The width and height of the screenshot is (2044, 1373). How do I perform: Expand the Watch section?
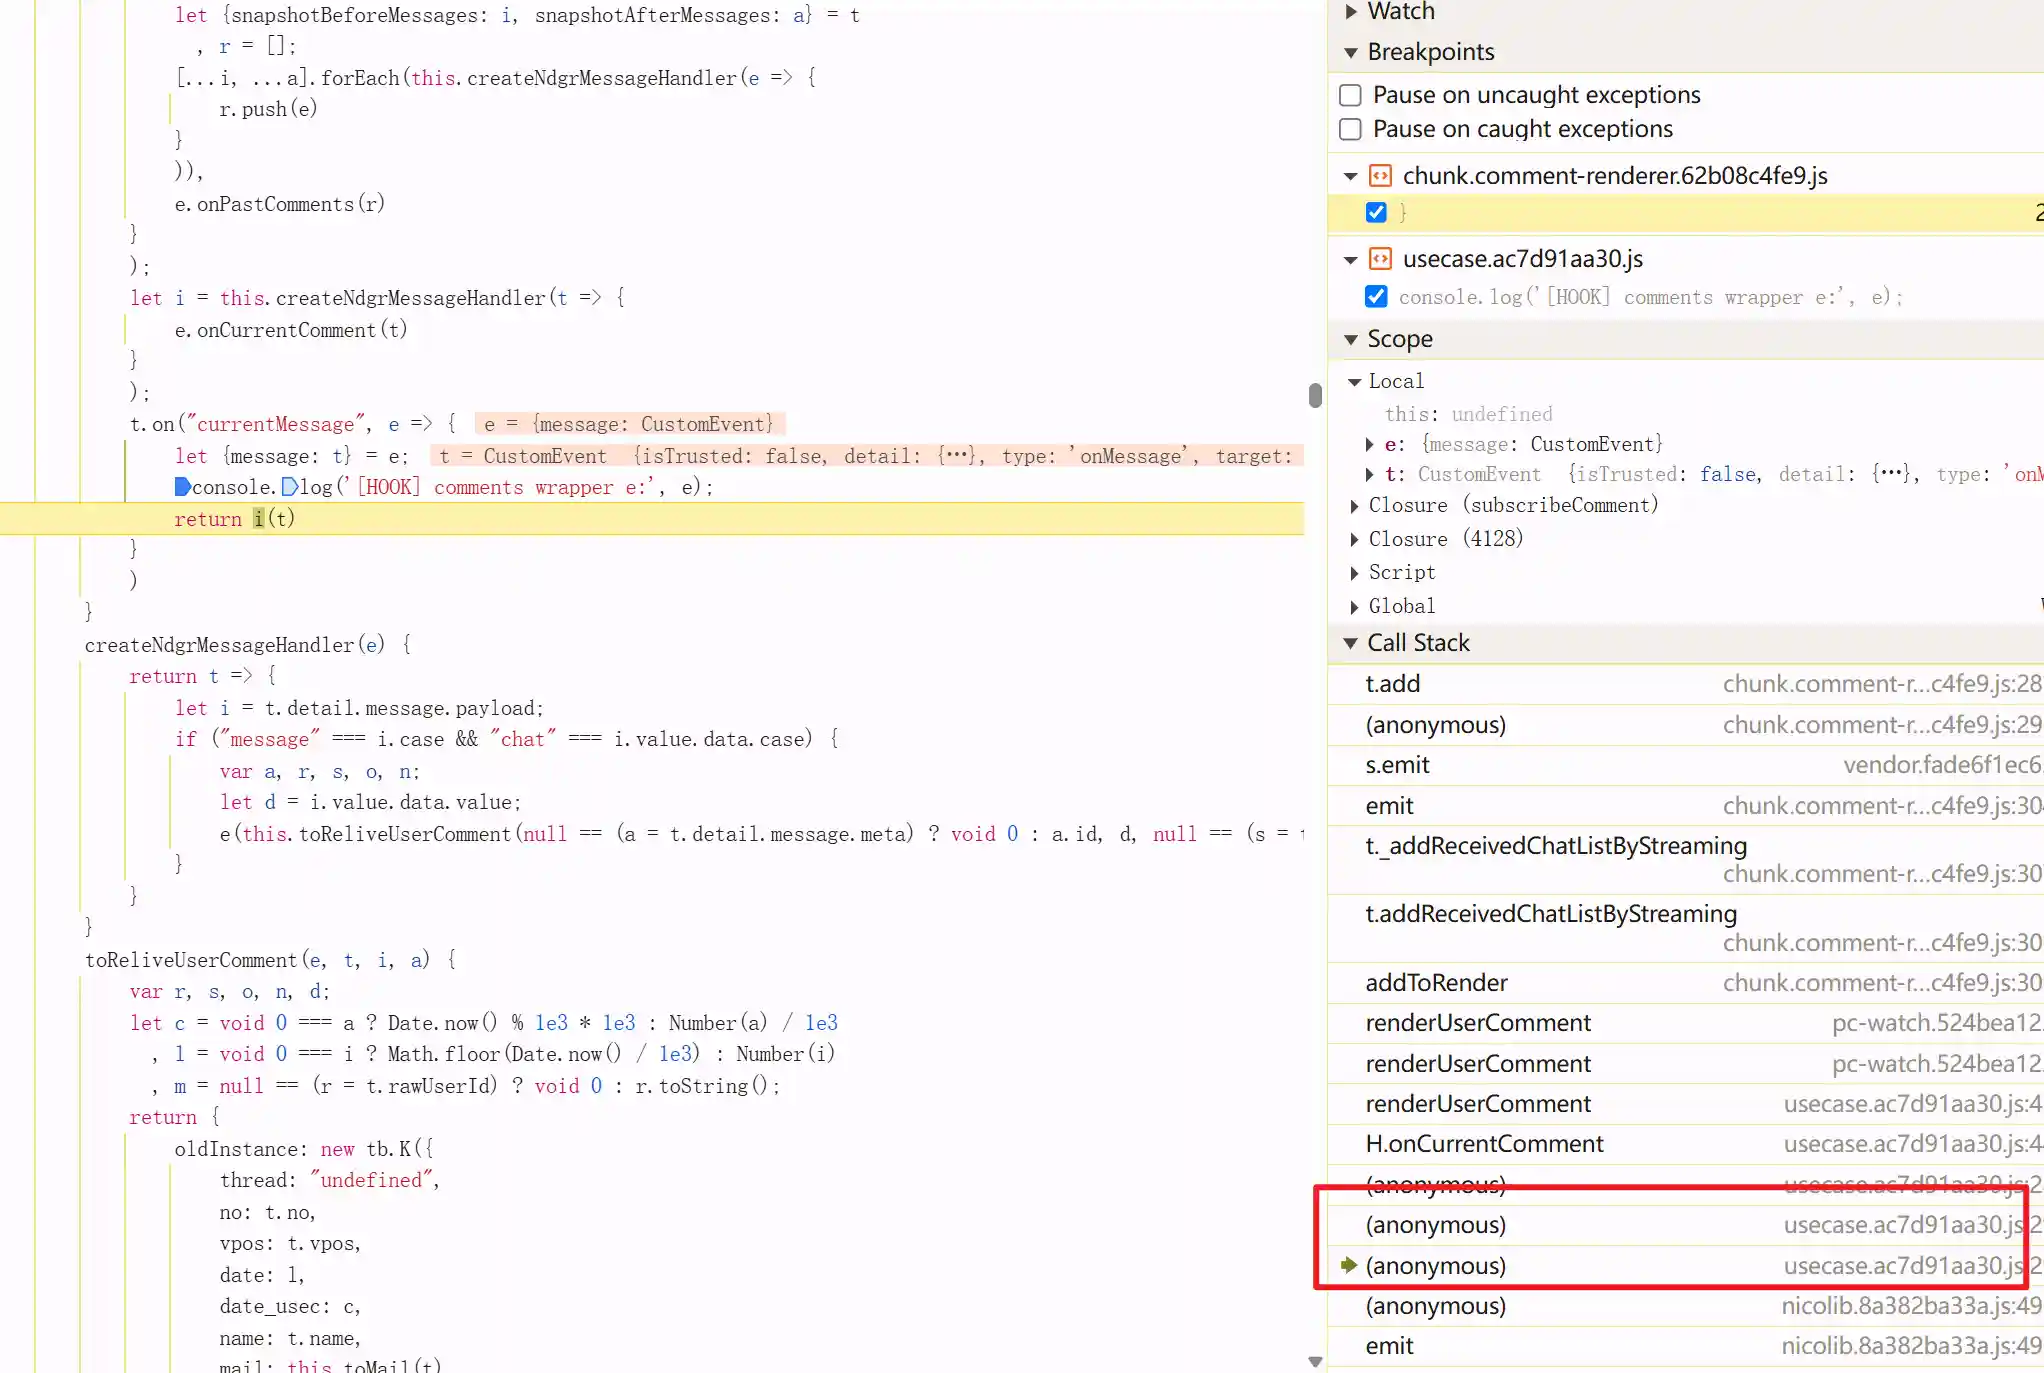(x=1351, y=11)
